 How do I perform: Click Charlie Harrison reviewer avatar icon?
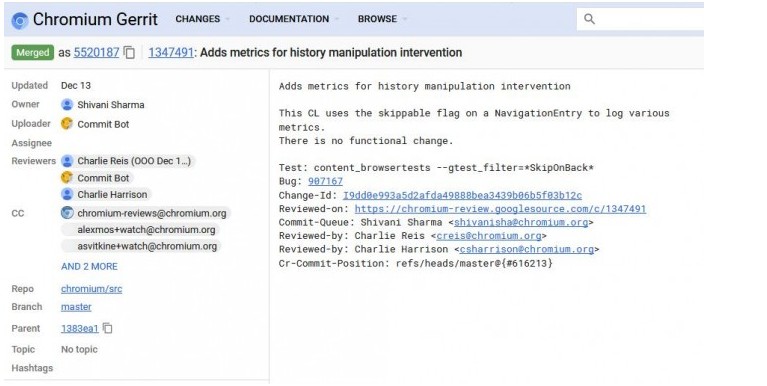(67, 194)
